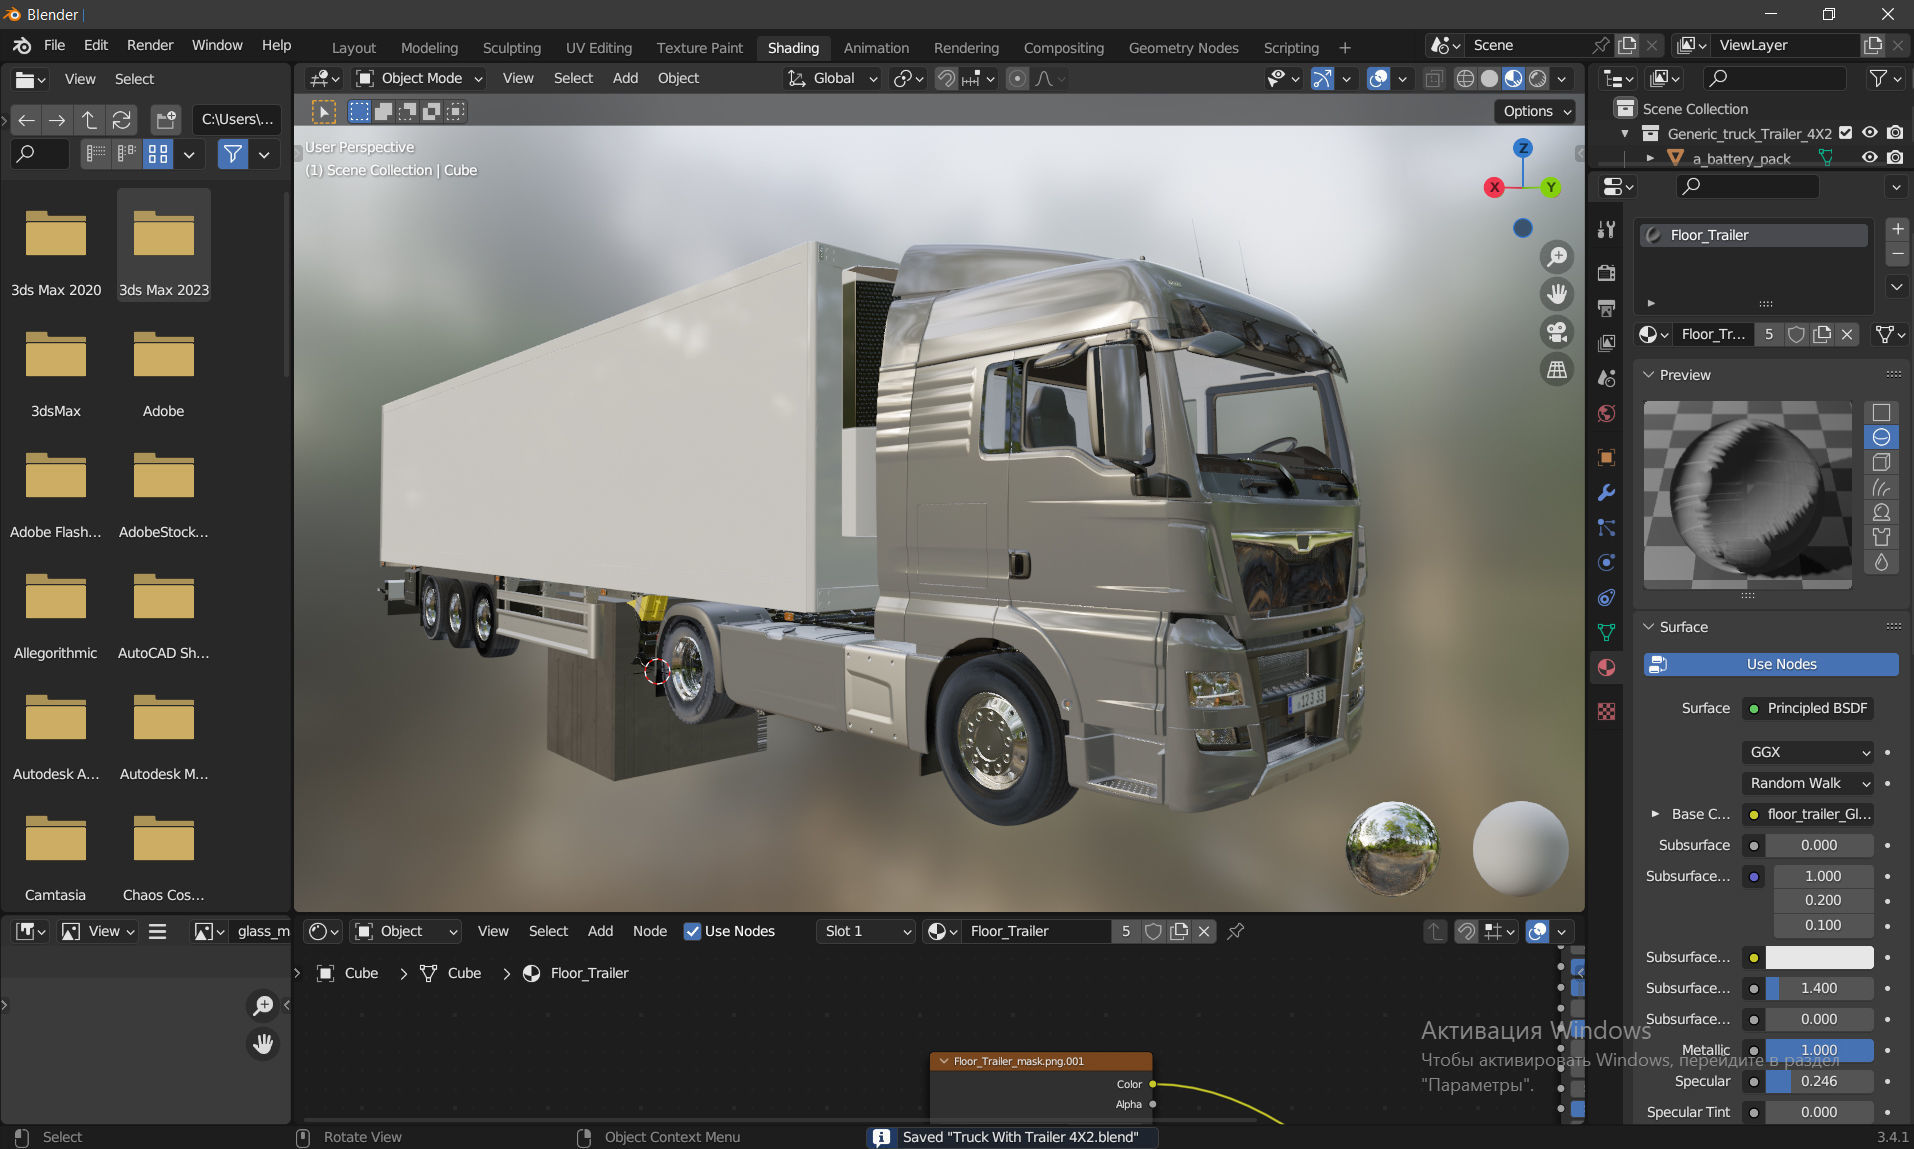
Task: Click the viewport pan hand gizmo
Action: 1557,294
